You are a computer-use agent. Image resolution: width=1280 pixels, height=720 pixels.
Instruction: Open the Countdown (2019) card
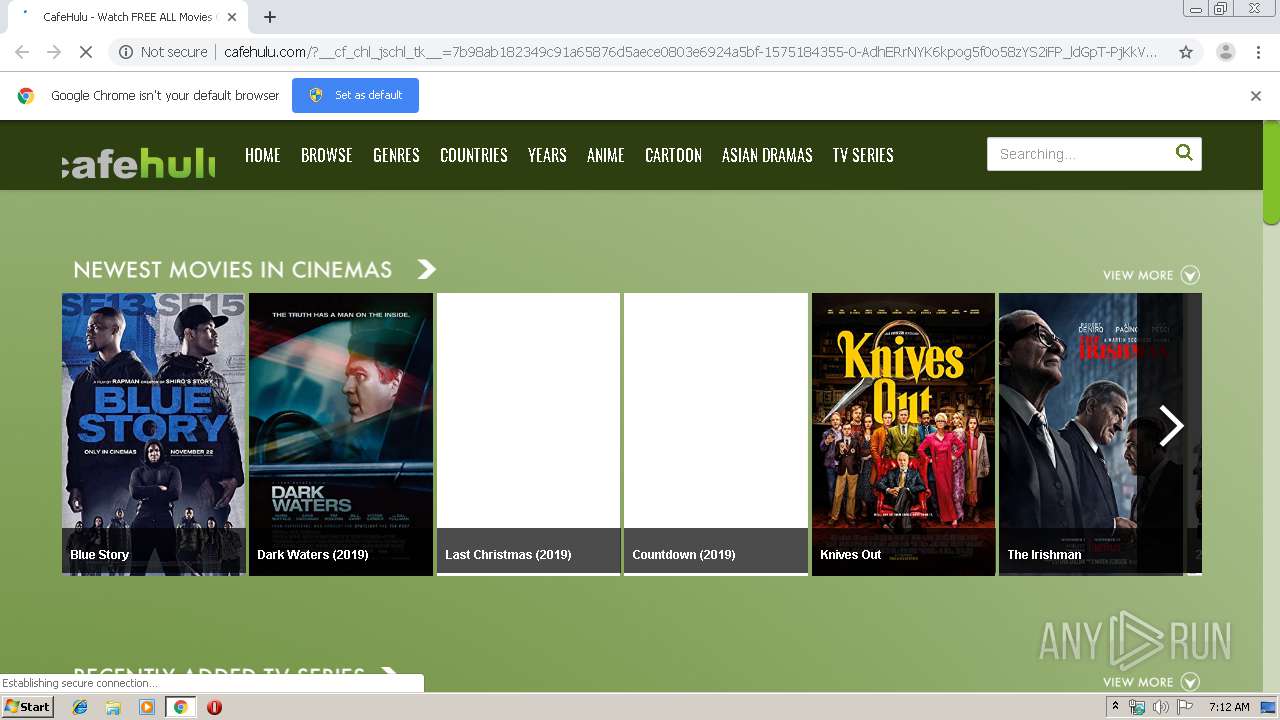click(x=716, y=434)
